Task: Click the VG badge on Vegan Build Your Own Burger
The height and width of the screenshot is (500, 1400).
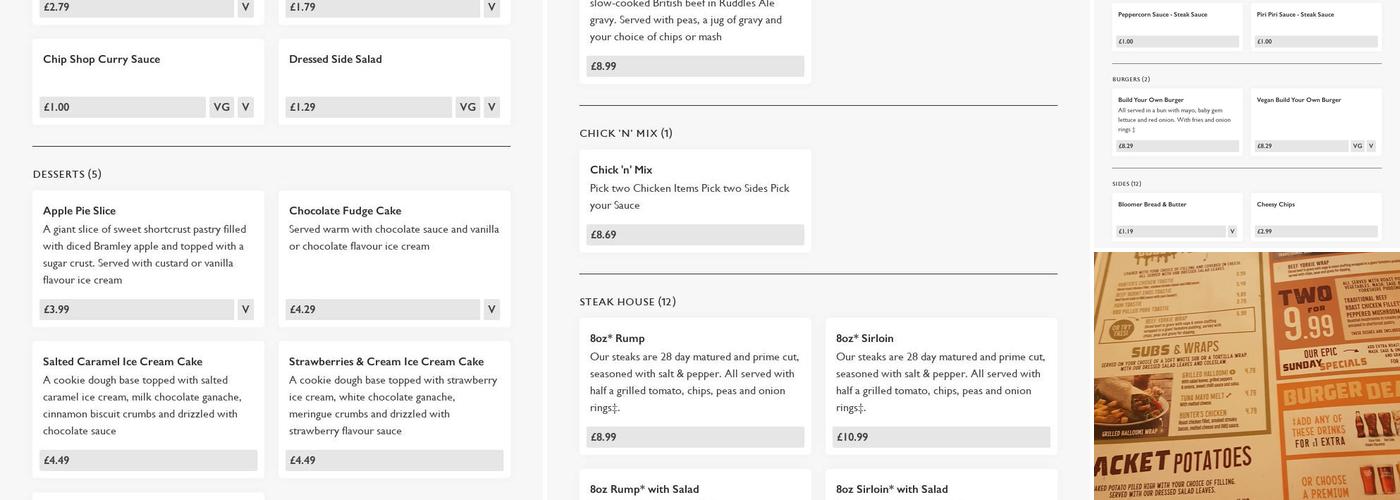Action: 1357,146
